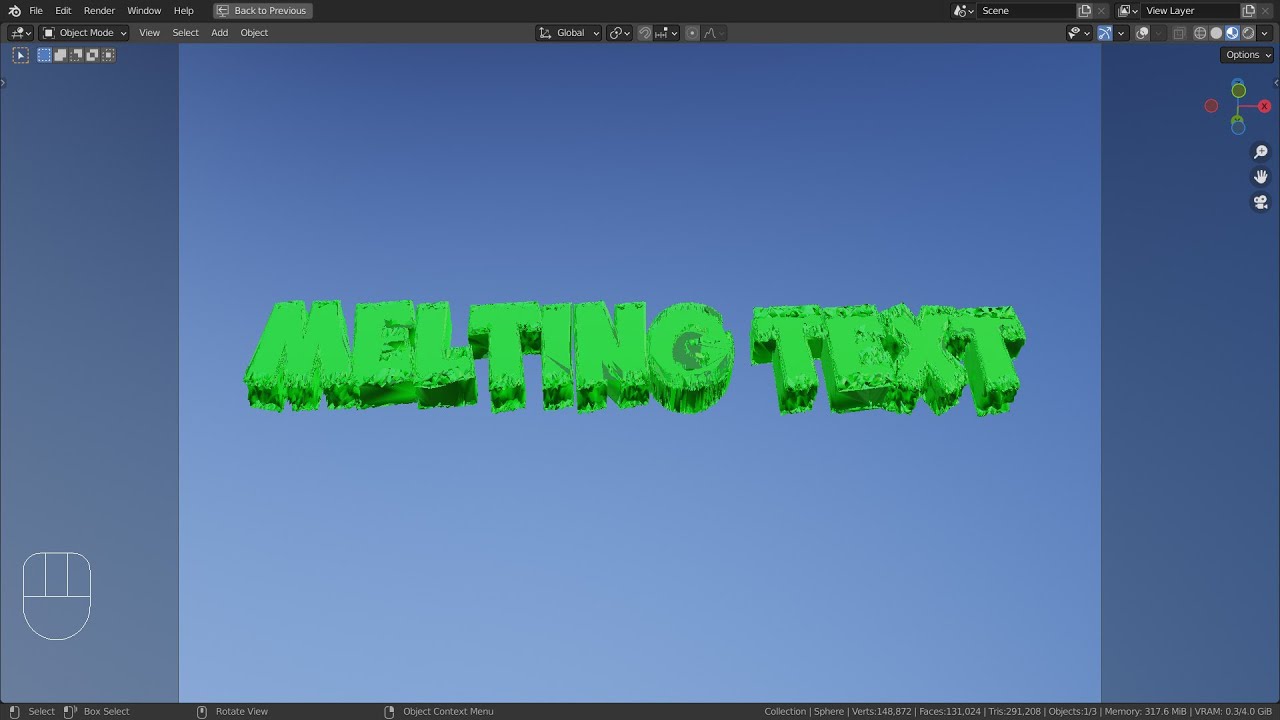Choose Subtract selection mode icon
1280x720 pixels.
click(77, 55)
